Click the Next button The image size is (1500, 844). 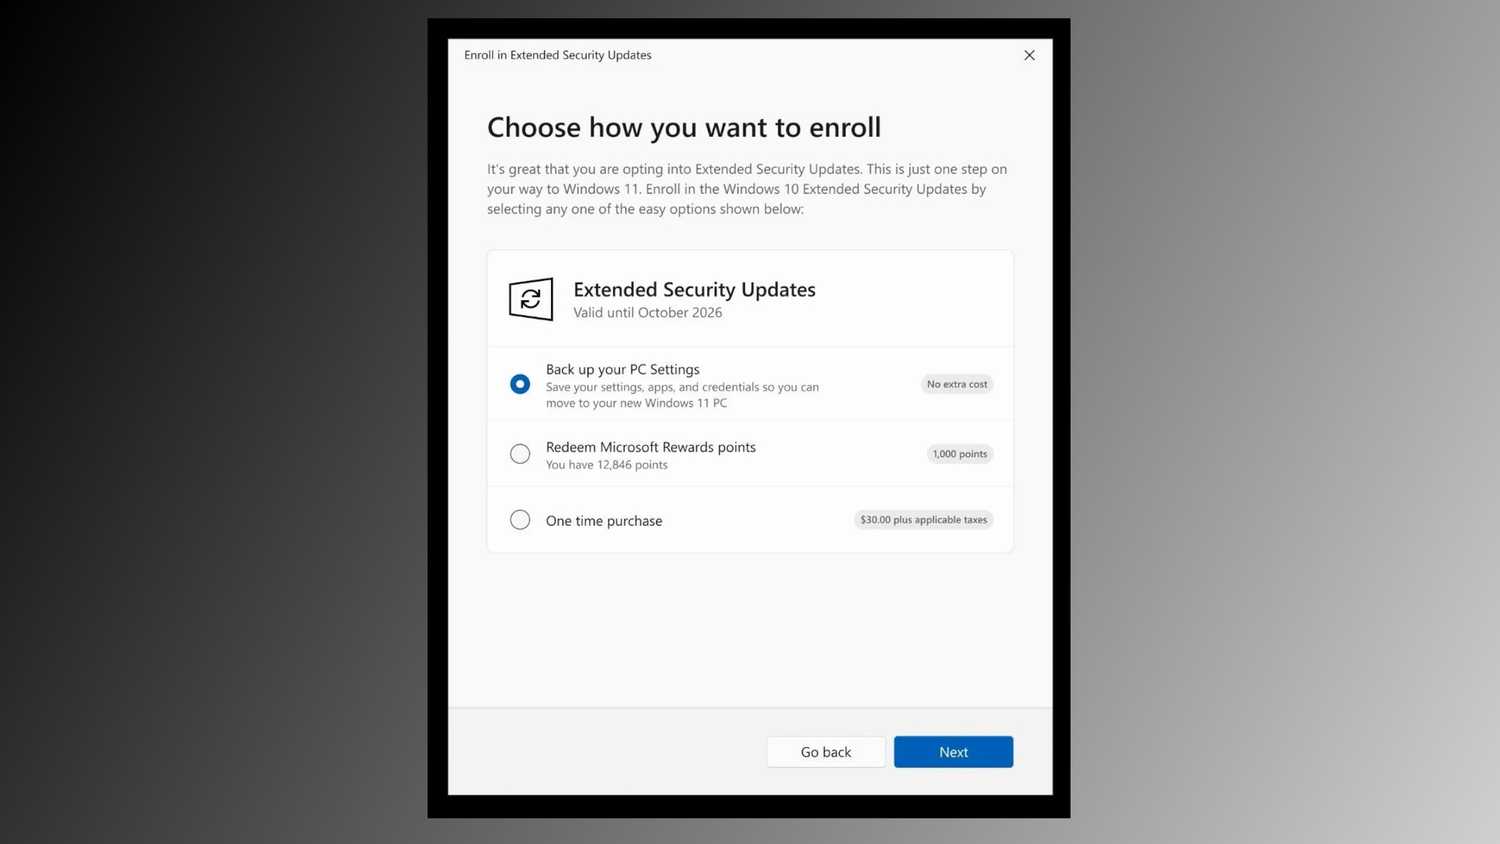[x=953, y=752]
